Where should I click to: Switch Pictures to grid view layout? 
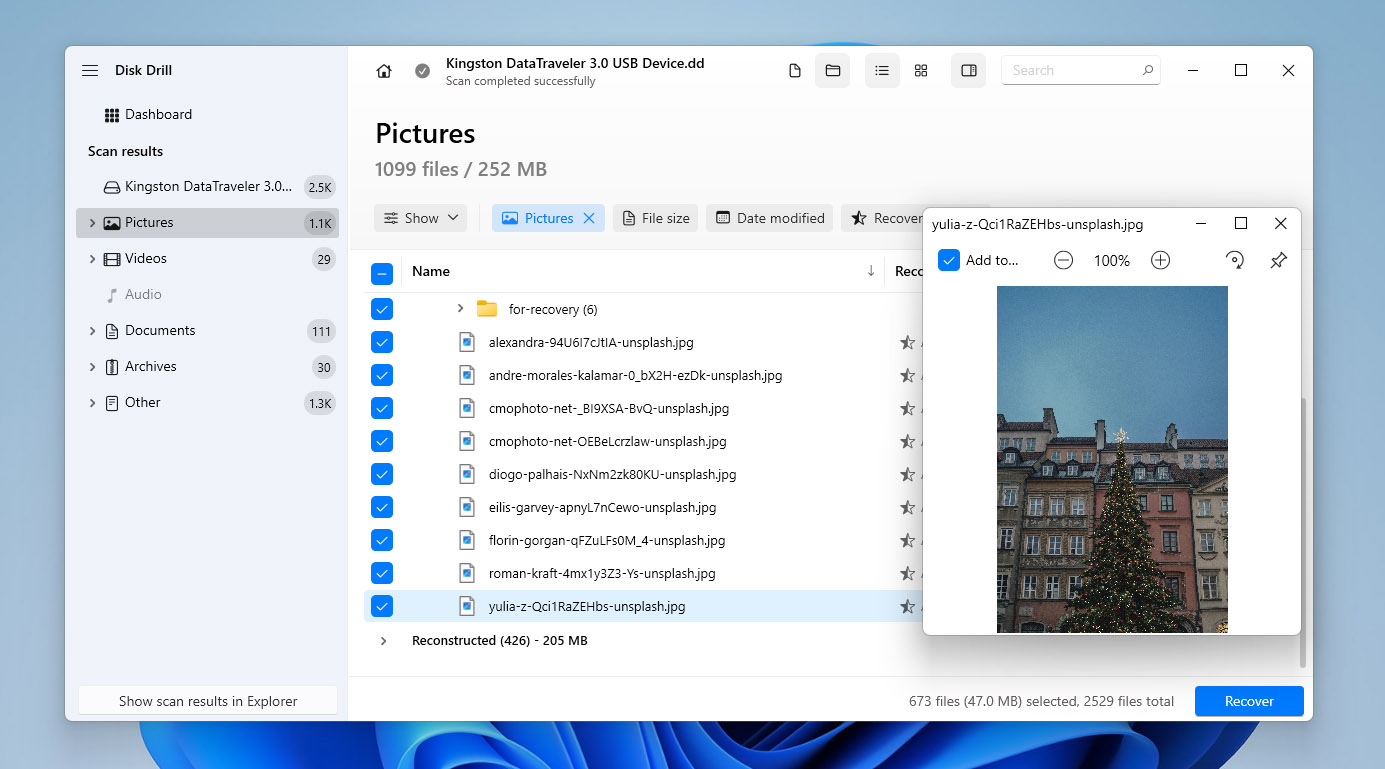tap(920, 70)
